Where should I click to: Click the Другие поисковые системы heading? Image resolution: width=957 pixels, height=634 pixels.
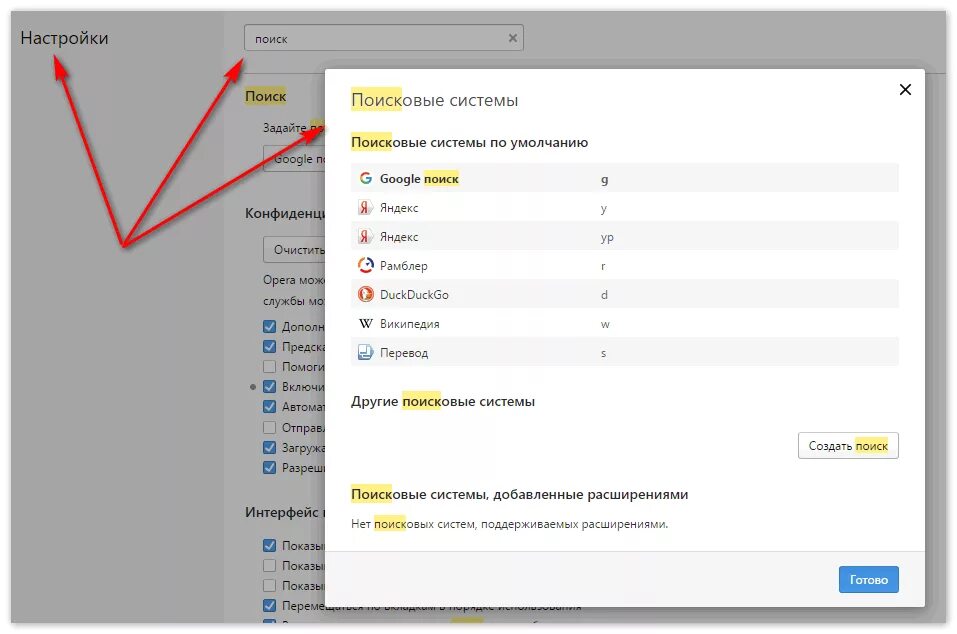tap(442, 402)
